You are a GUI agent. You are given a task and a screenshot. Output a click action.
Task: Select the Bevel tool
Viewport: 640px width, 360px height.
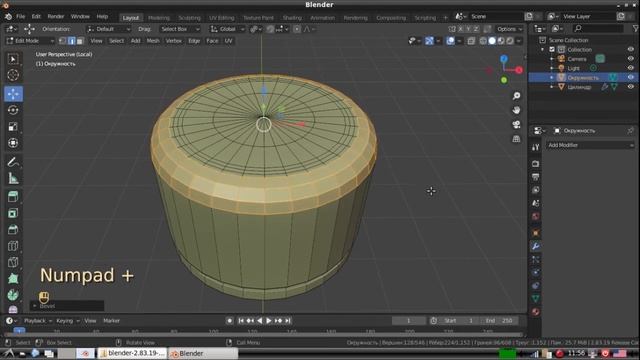pos(13,229)
